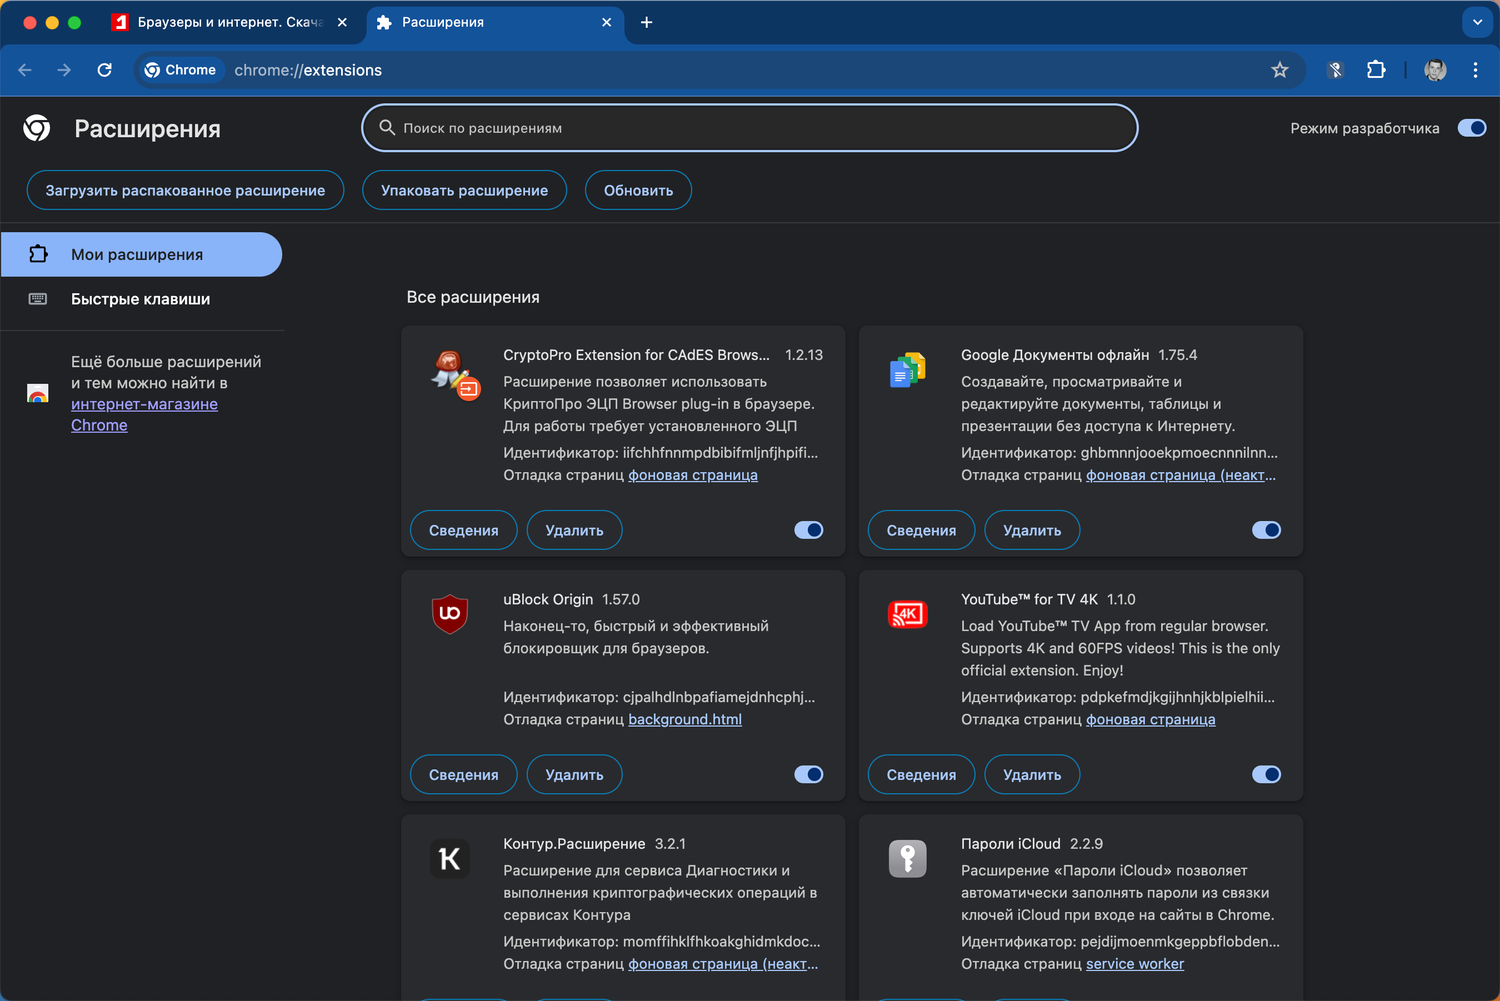Open YouTube for TV фоновая страница link
The height and width of the screenshot is (1001, 1500).
tap(1151, 719)
